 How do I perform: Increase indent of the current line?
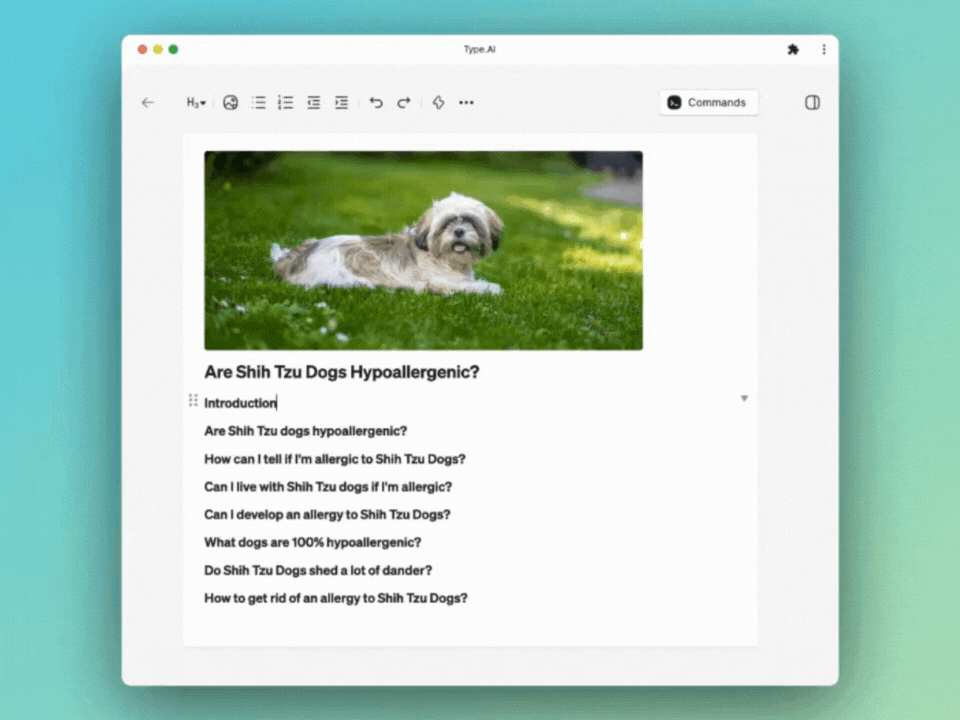coord(342,103)
